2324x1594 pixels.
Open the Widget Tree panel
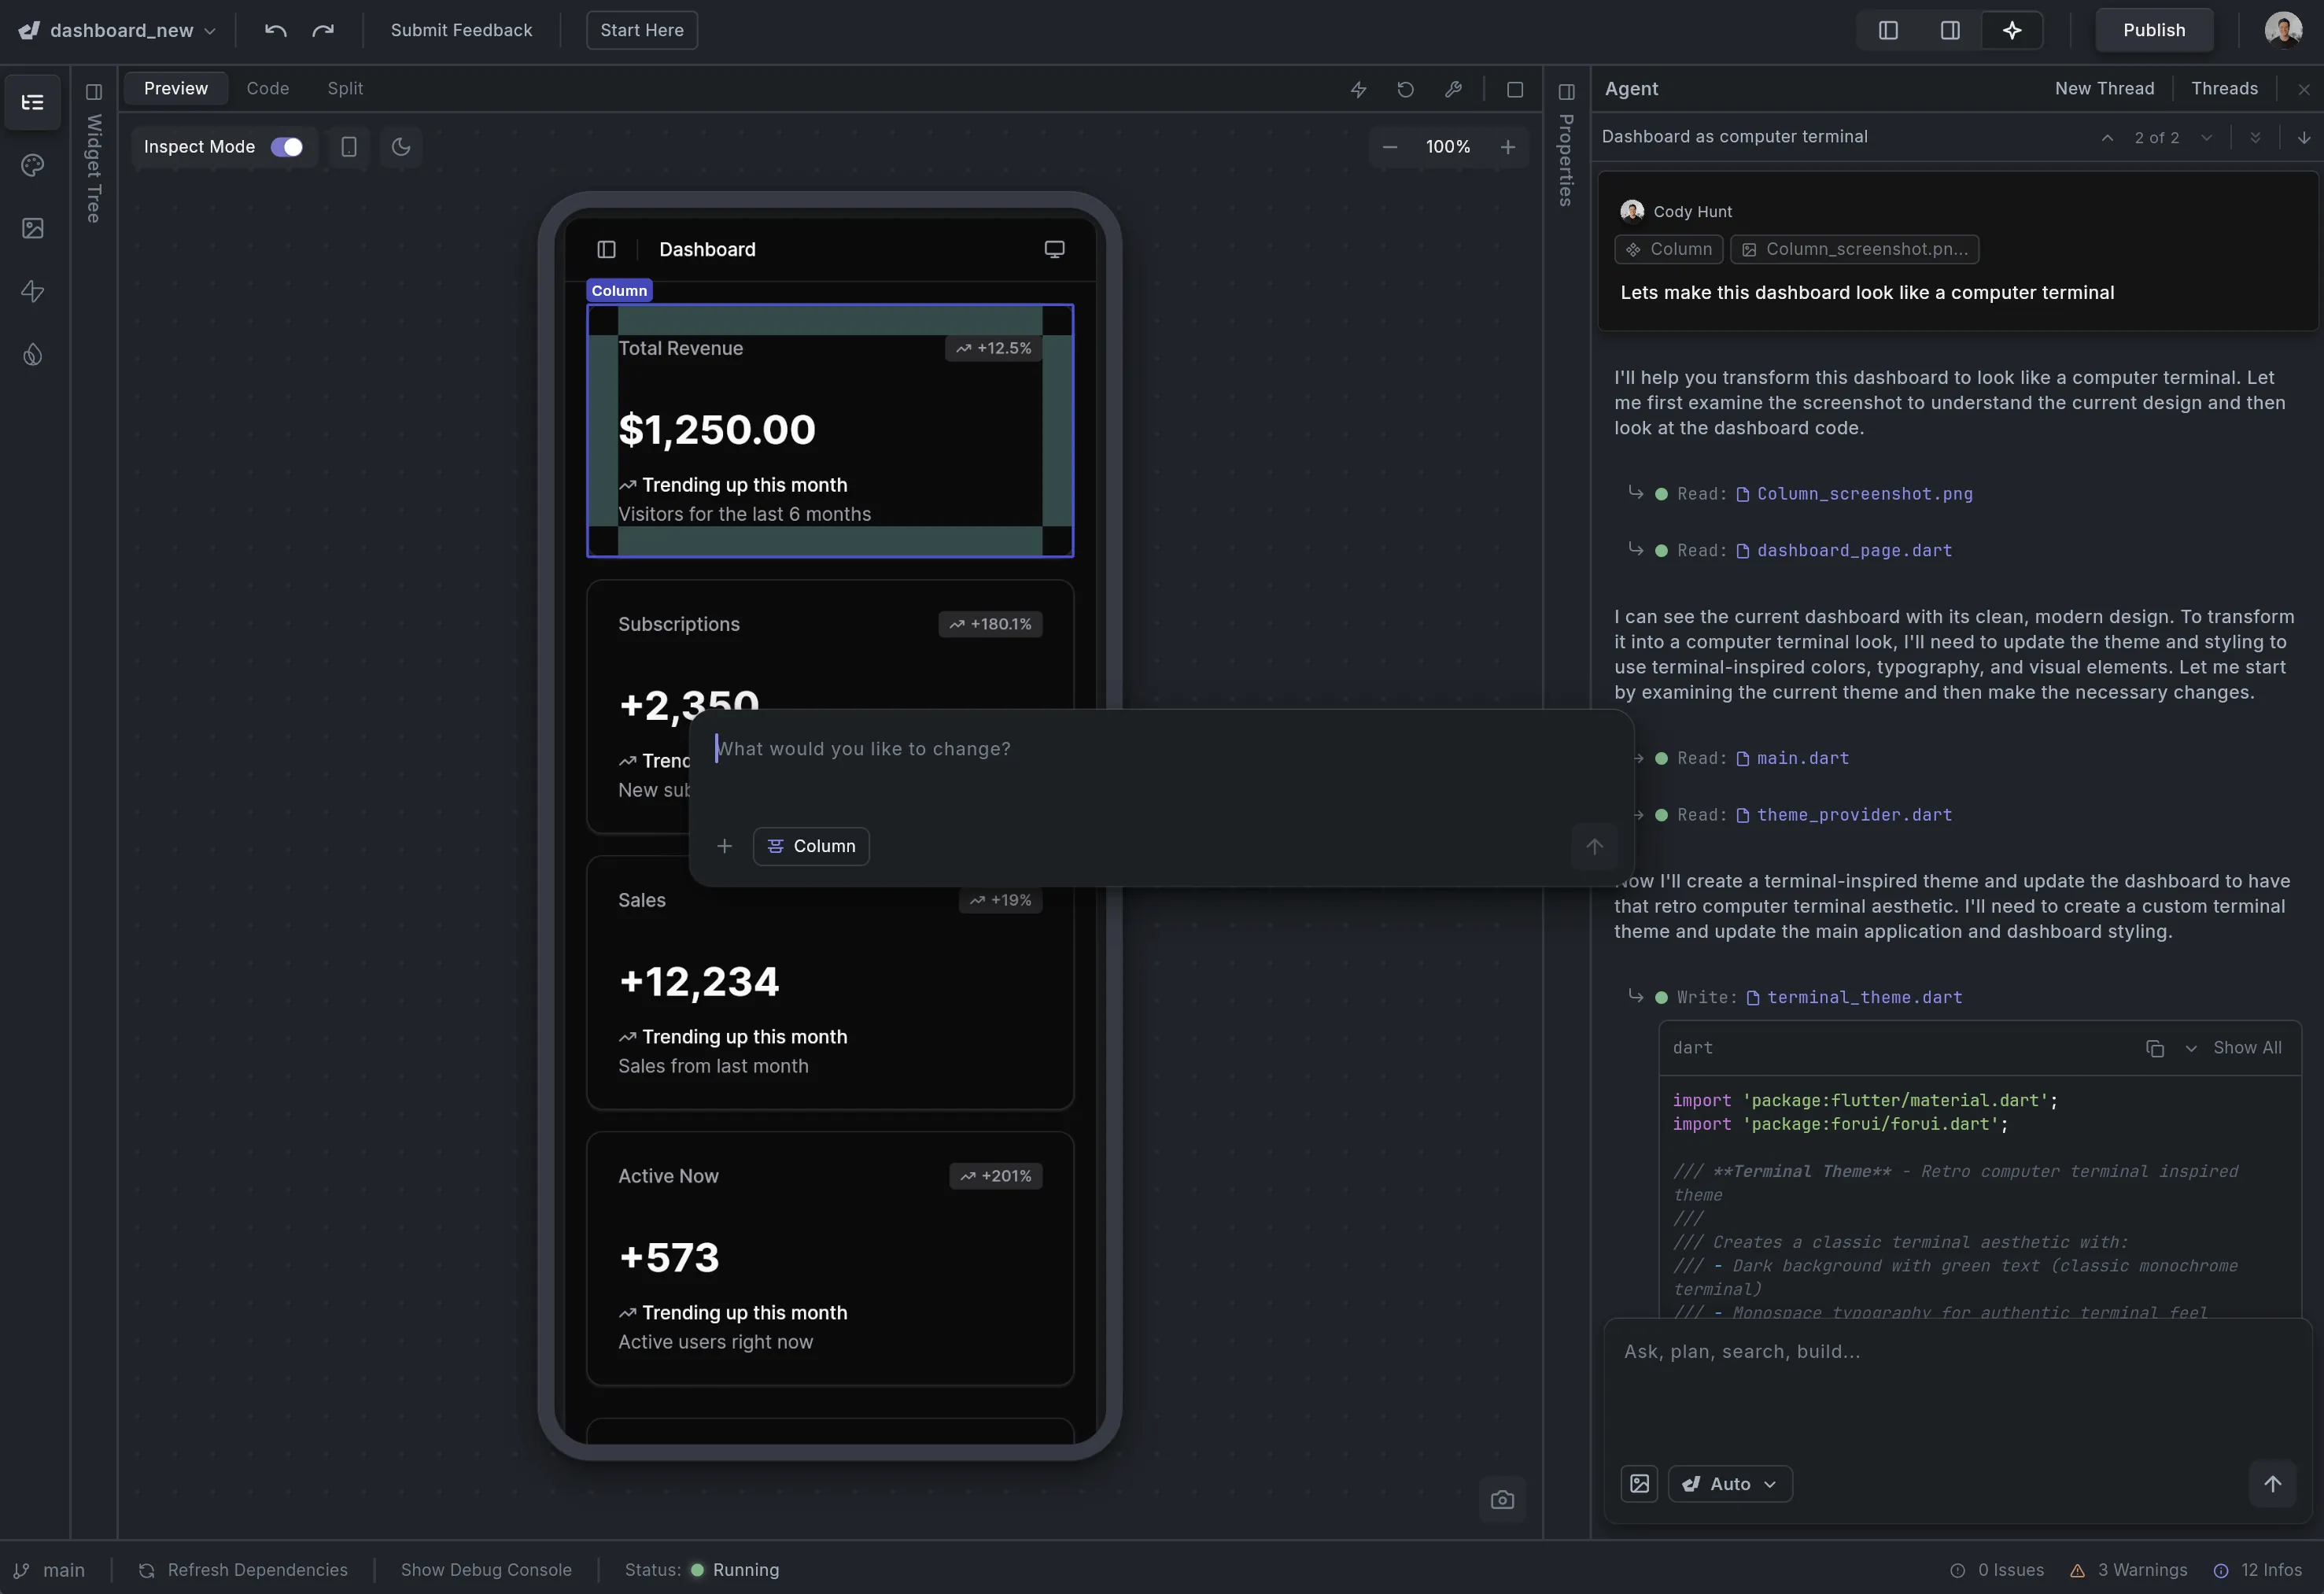pyautogui.click(x=33, y=102)
